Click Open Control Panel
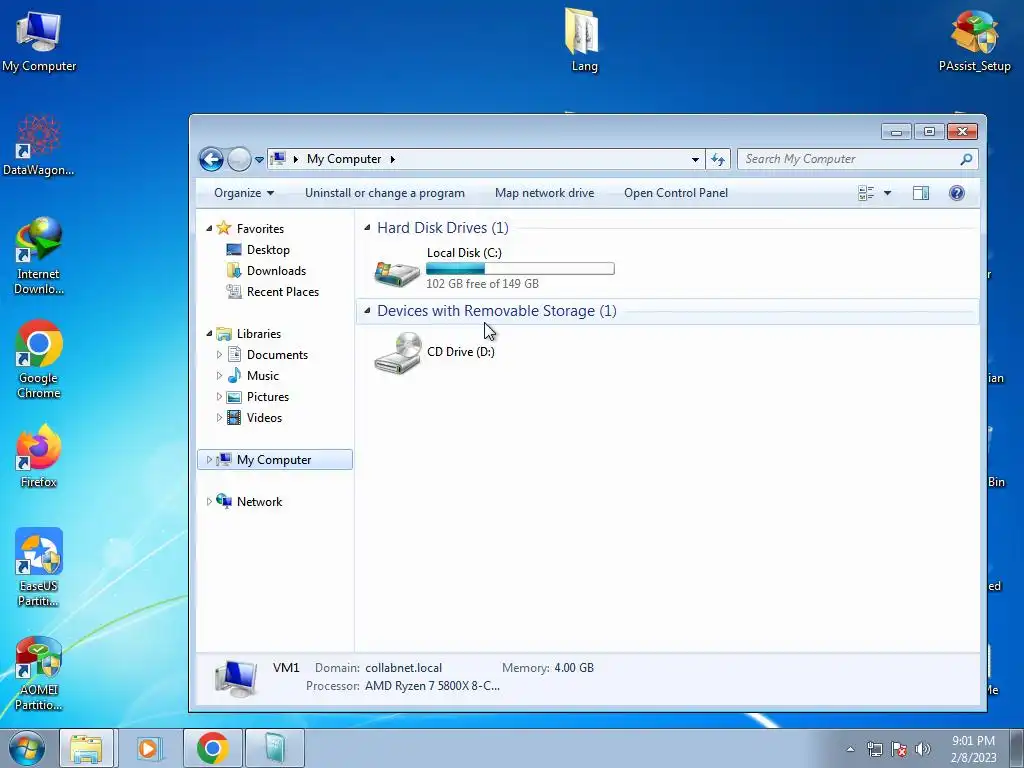The image size is (1024, 768). coord(676,193)
